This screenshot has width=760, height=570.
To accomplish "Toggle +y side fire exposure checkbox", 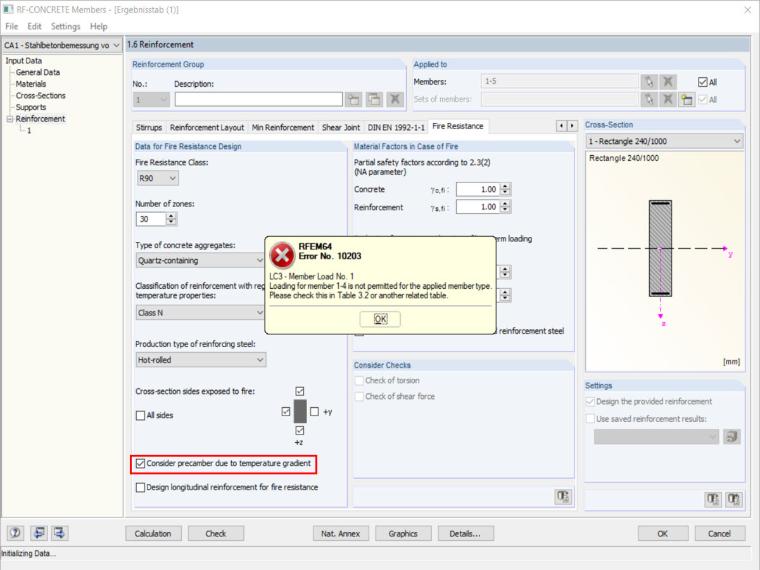I will 314,412.
